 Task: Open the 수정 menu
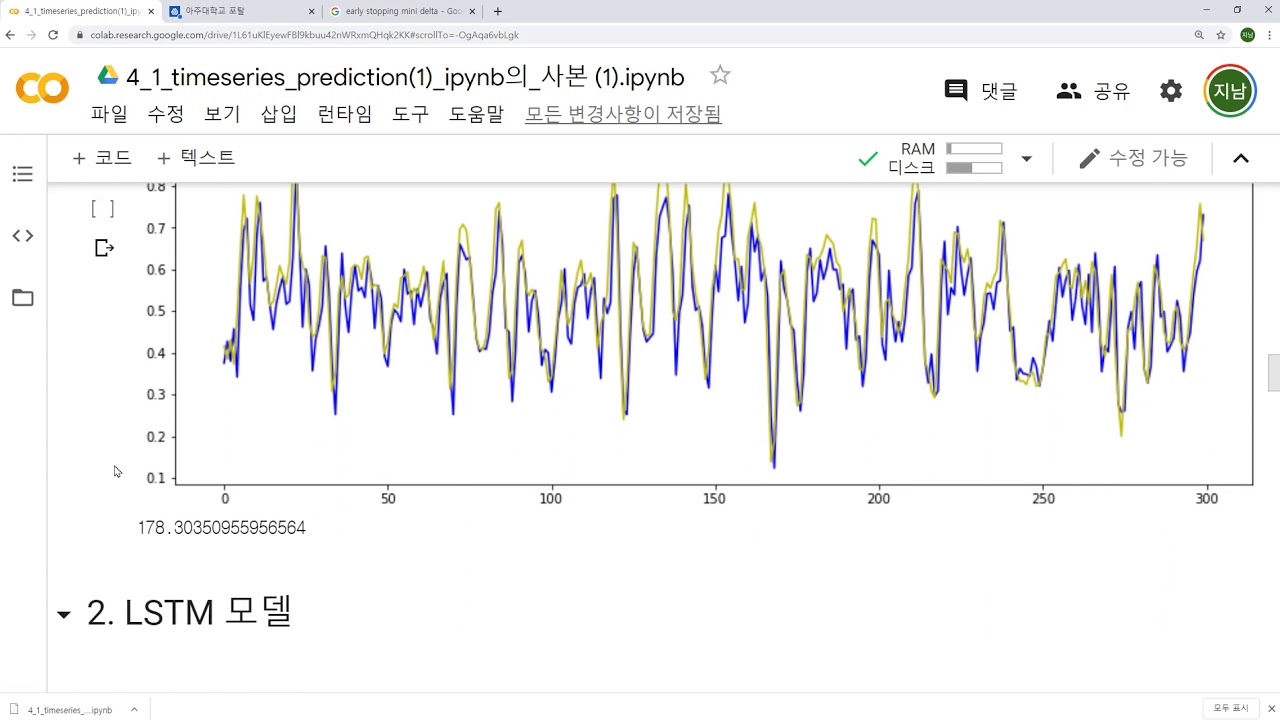[166, 114]
